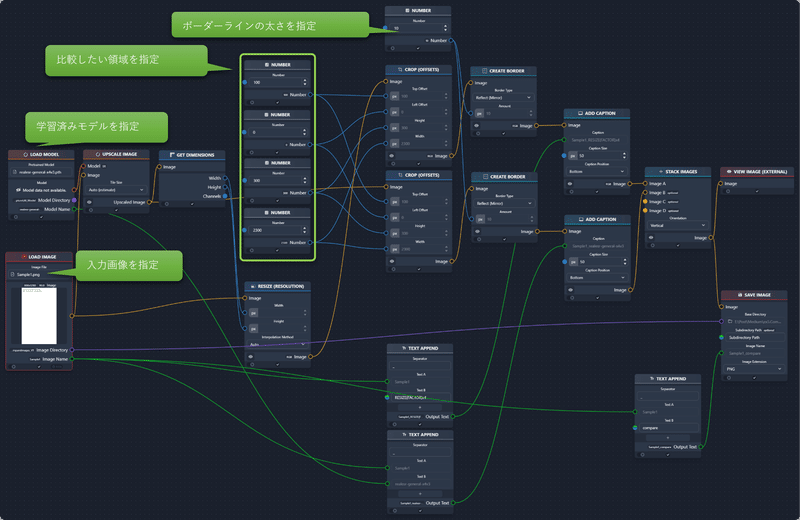Click the Width output handle on Get Dimensions
The width and height of the screenshot is (800, 520).
(x=224, y=178)
